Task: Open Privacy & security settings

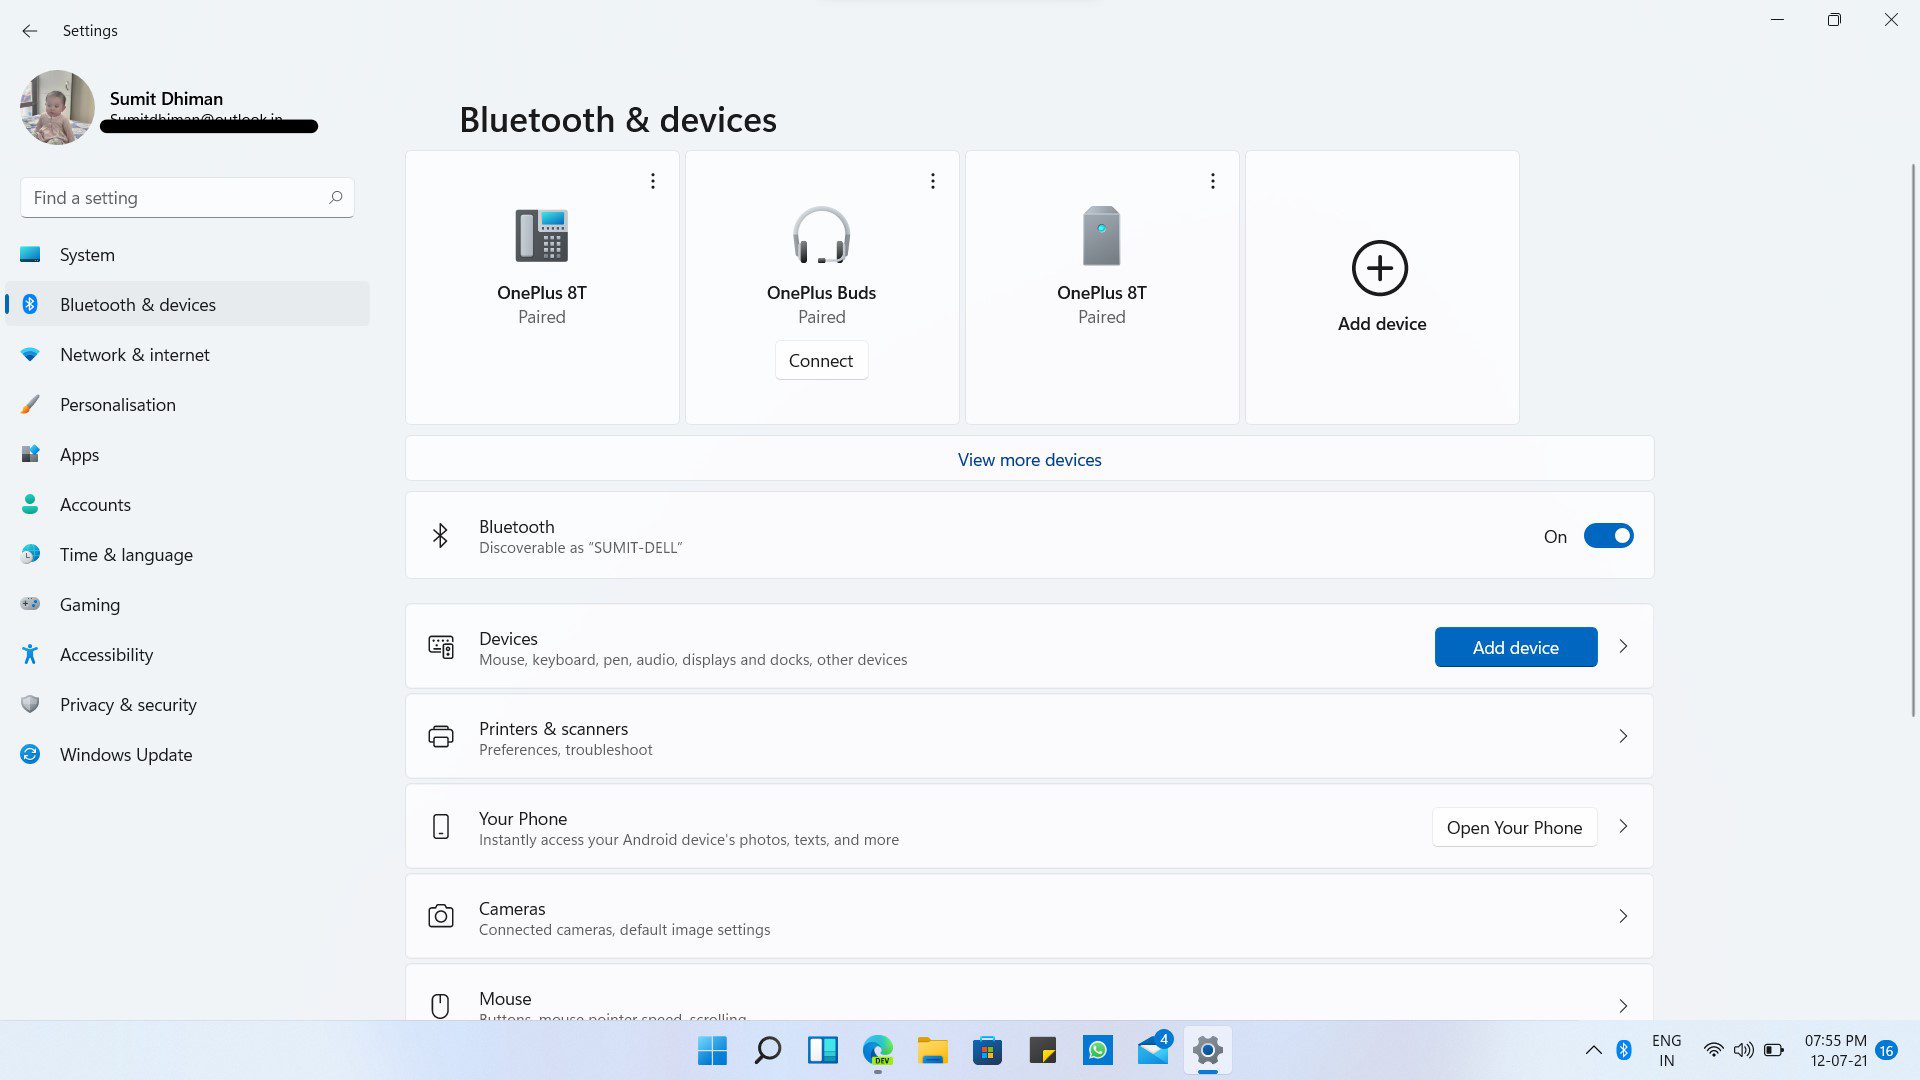Action: point(127,704)
